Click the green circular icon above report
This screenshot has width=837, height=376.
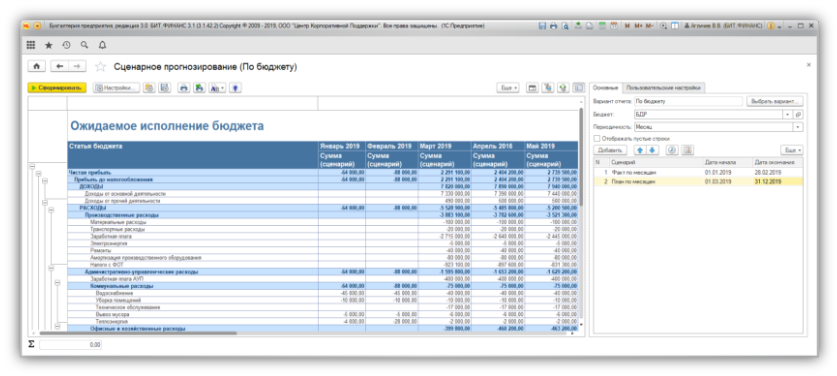coord(563,88)
